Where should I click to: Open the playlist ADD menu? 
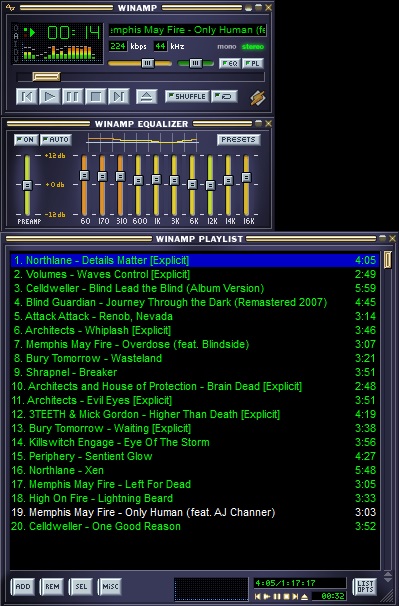(23, 586)
